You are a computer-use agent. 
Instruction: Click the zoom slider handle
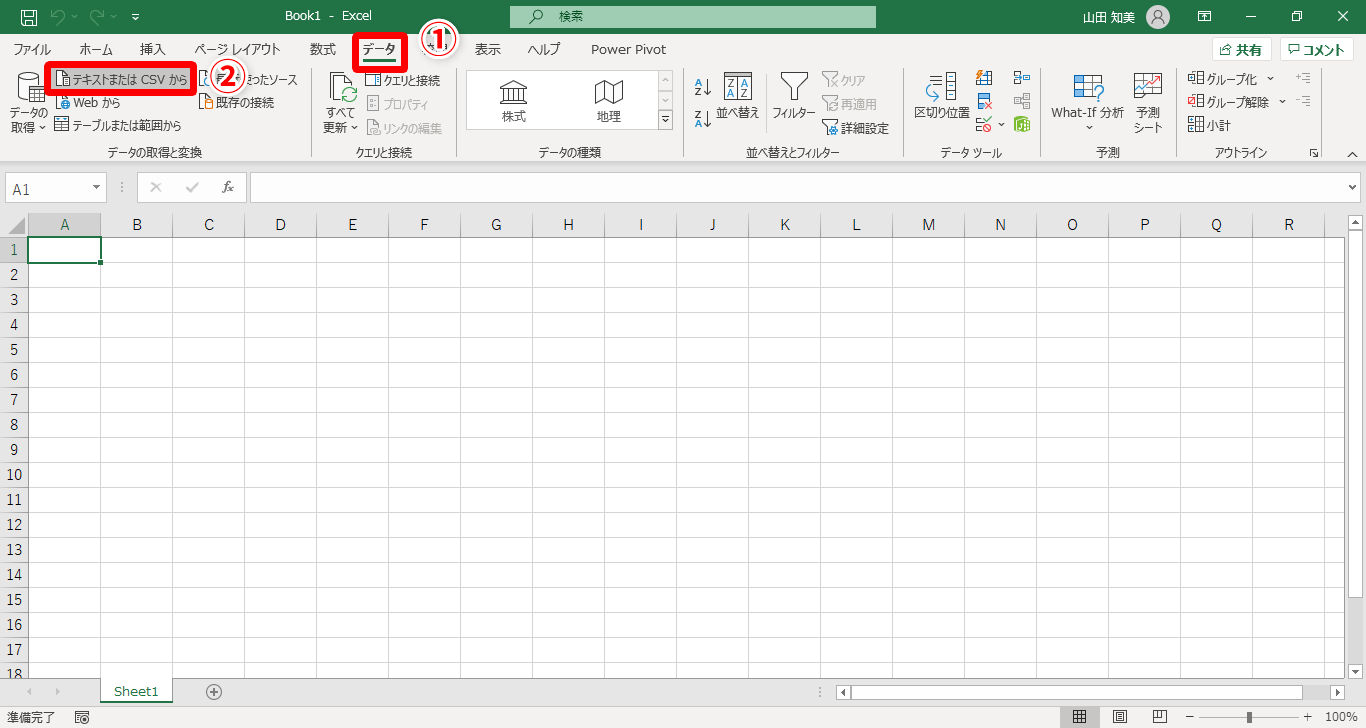point(1249,717)
